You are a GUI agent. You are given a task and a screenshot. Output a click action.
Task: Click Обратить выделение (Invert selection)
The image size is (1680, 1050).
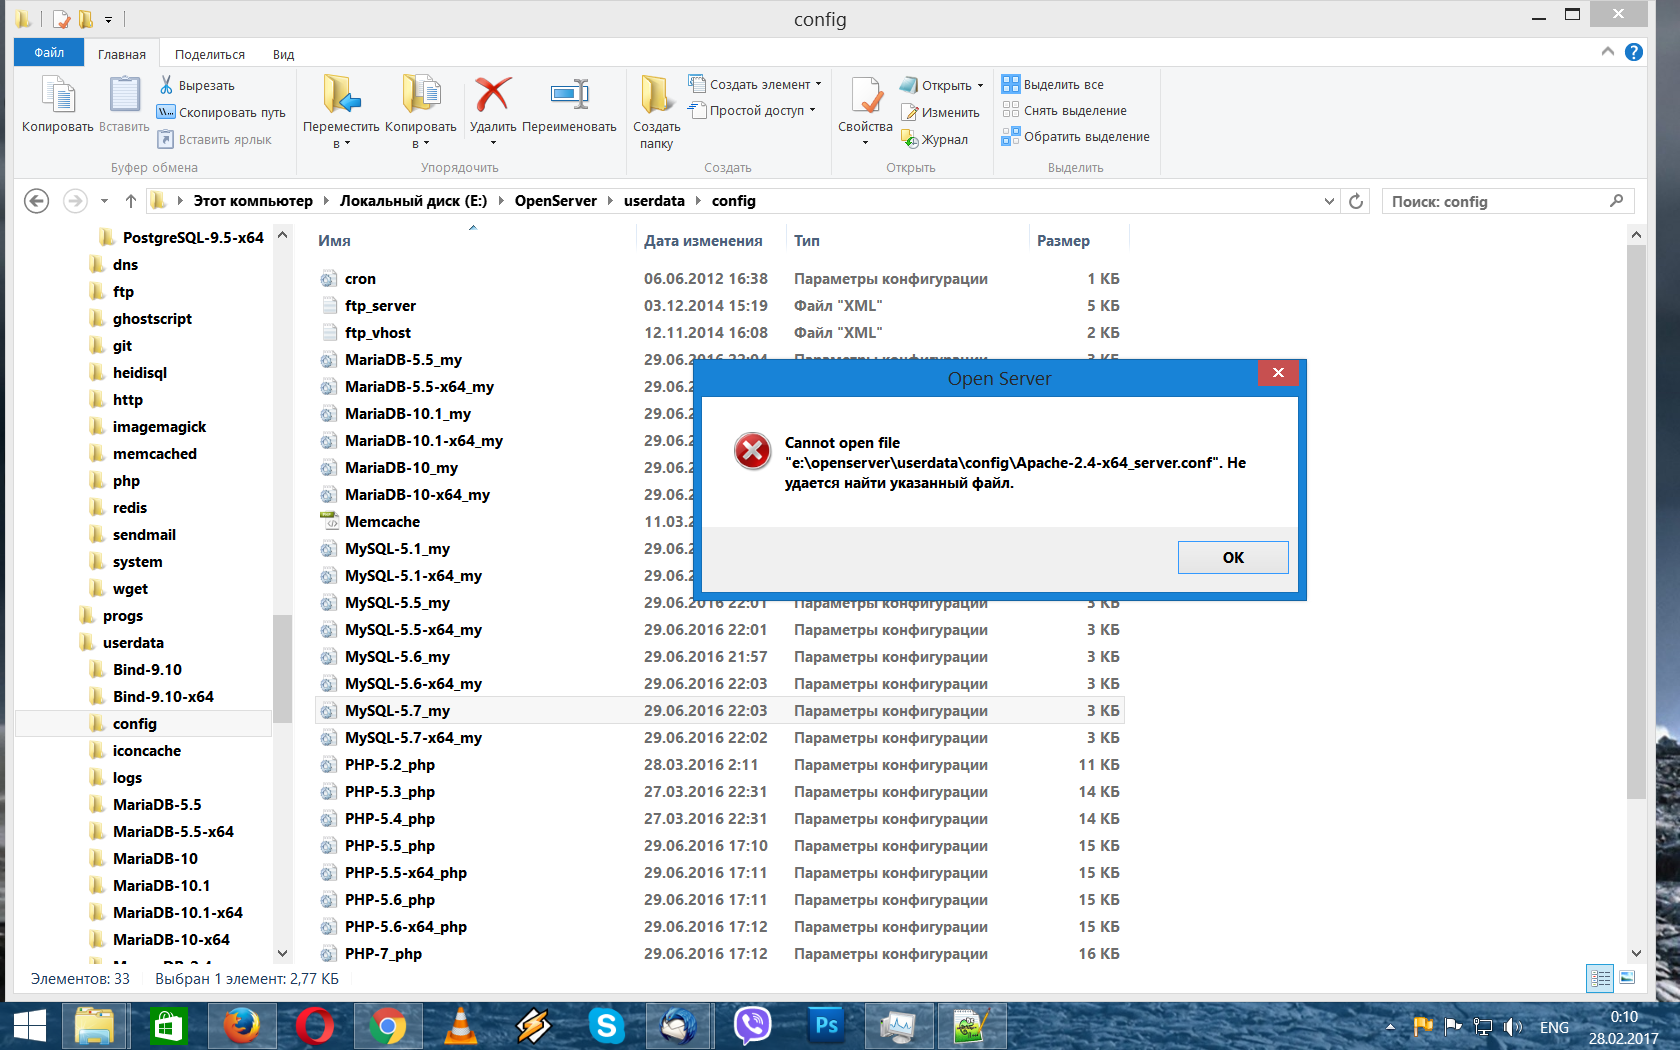point(1076,136)
